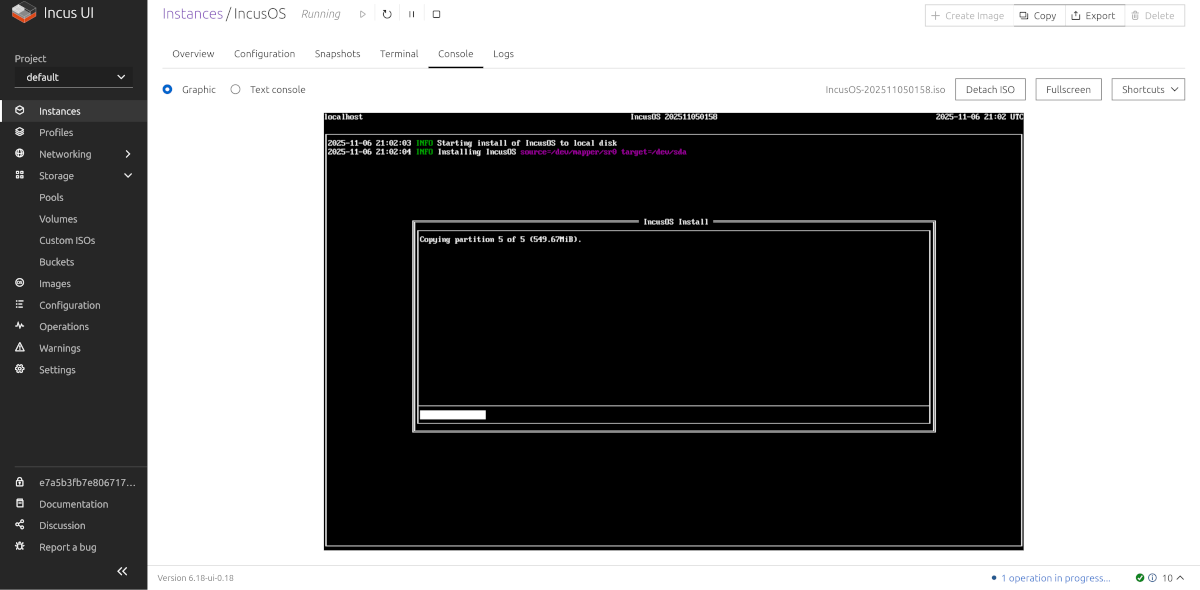
Task: Stop the IncusOS instance
Action: pos(435,13)
